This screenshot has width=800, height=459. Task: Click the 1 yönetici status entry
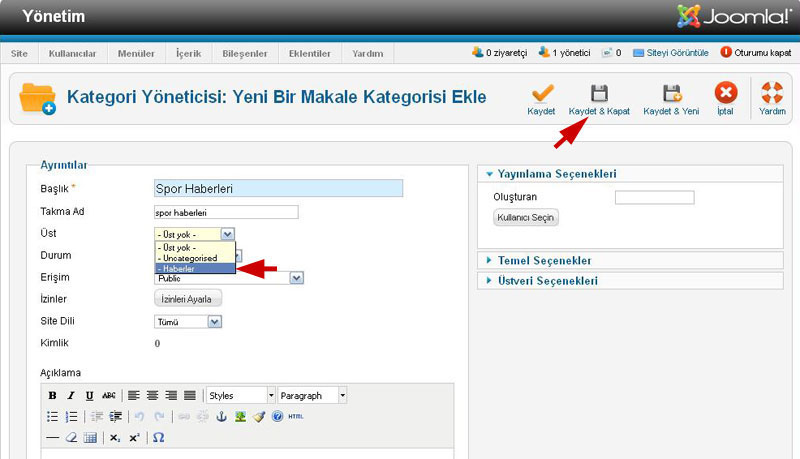(x=564, y=53)
